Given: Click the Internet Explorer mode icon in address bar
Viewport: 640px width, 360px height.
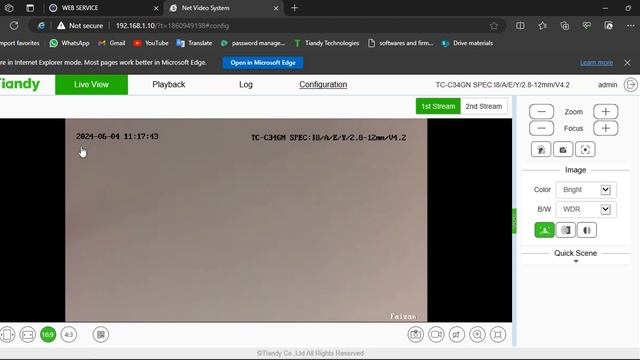Looking at the screenshot, I should 41,26.
